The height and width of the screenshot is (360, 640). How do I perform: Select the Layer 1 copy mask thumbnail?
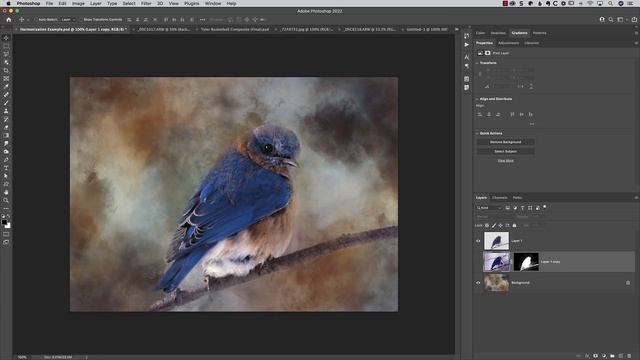[x=526, y=262]
